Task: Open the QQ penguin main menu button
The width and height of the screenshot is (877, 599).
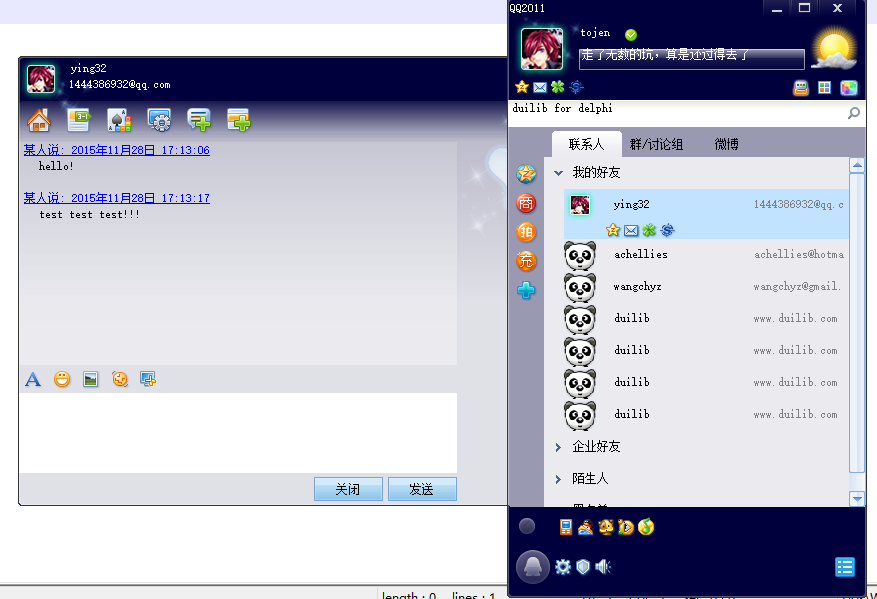Action: click(x=532, y=567)
